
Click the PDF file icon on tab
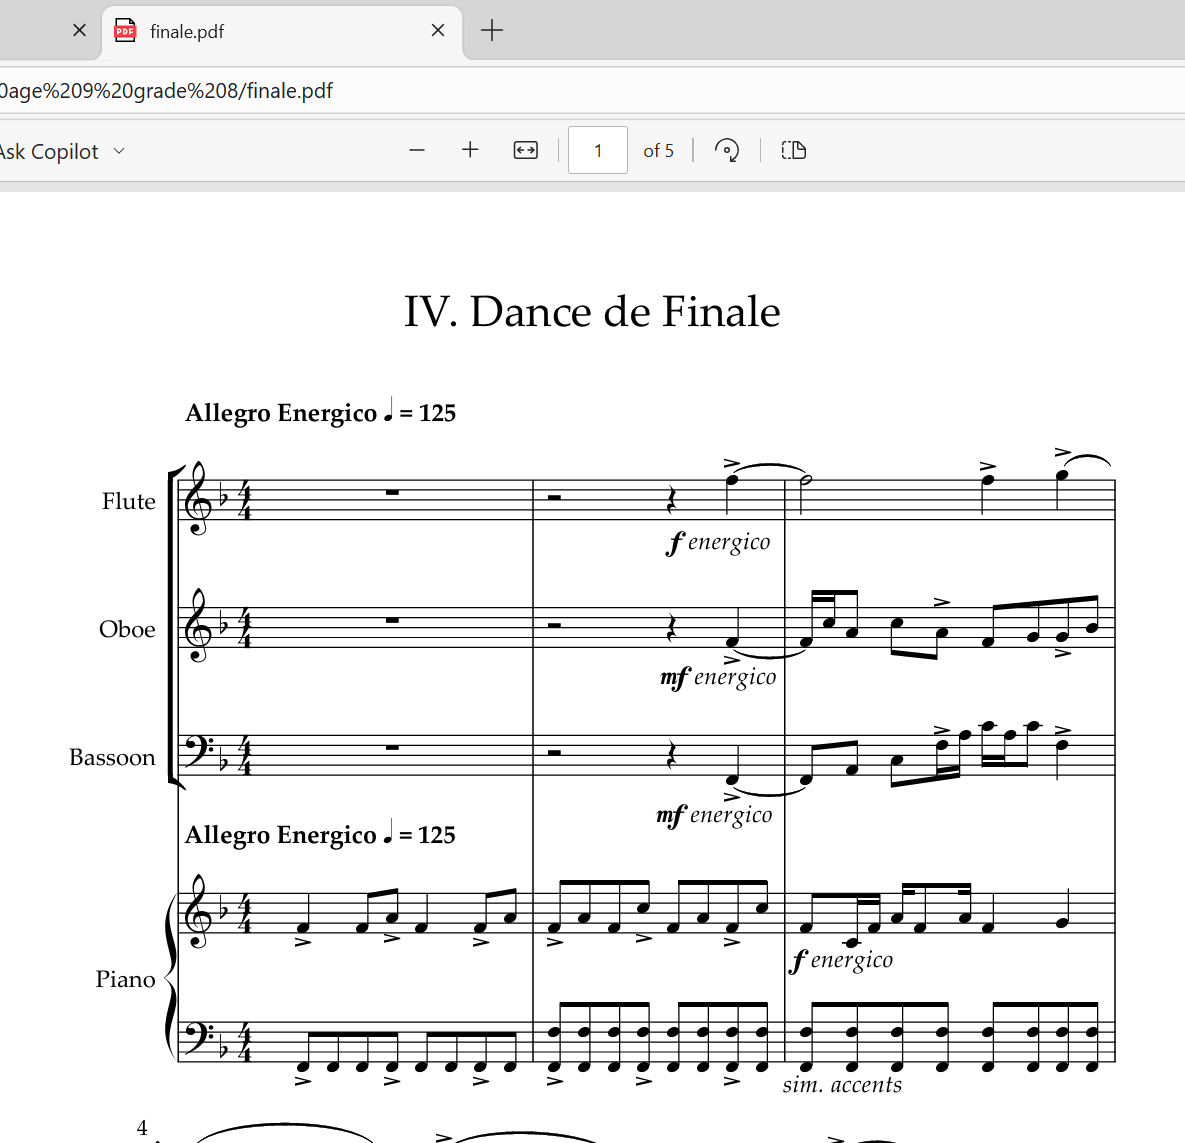click(x=125, y=31)
